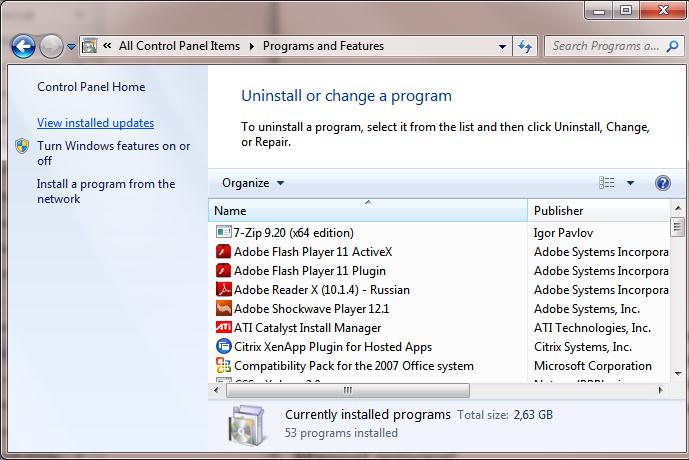Image resolution: width=689 pixels, height=460 pixels.
Task: Click the horizontal scrollbar thumb
Action: pyautogui.click(x=348, y=390)
